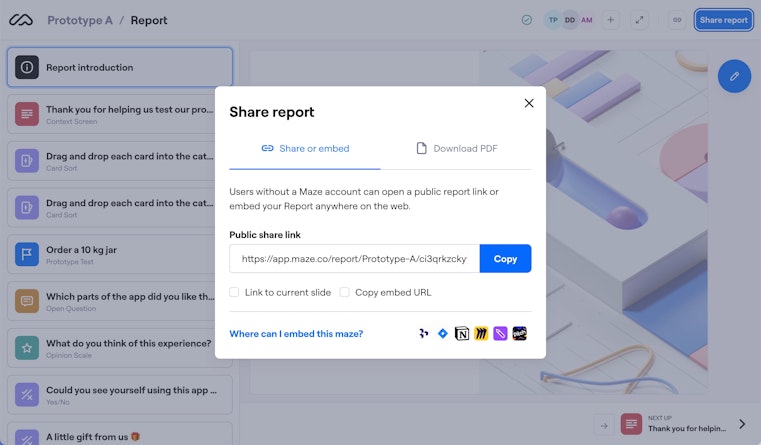Click the public share link field
This screenshot has height=445, width=761.
point(354,259)
